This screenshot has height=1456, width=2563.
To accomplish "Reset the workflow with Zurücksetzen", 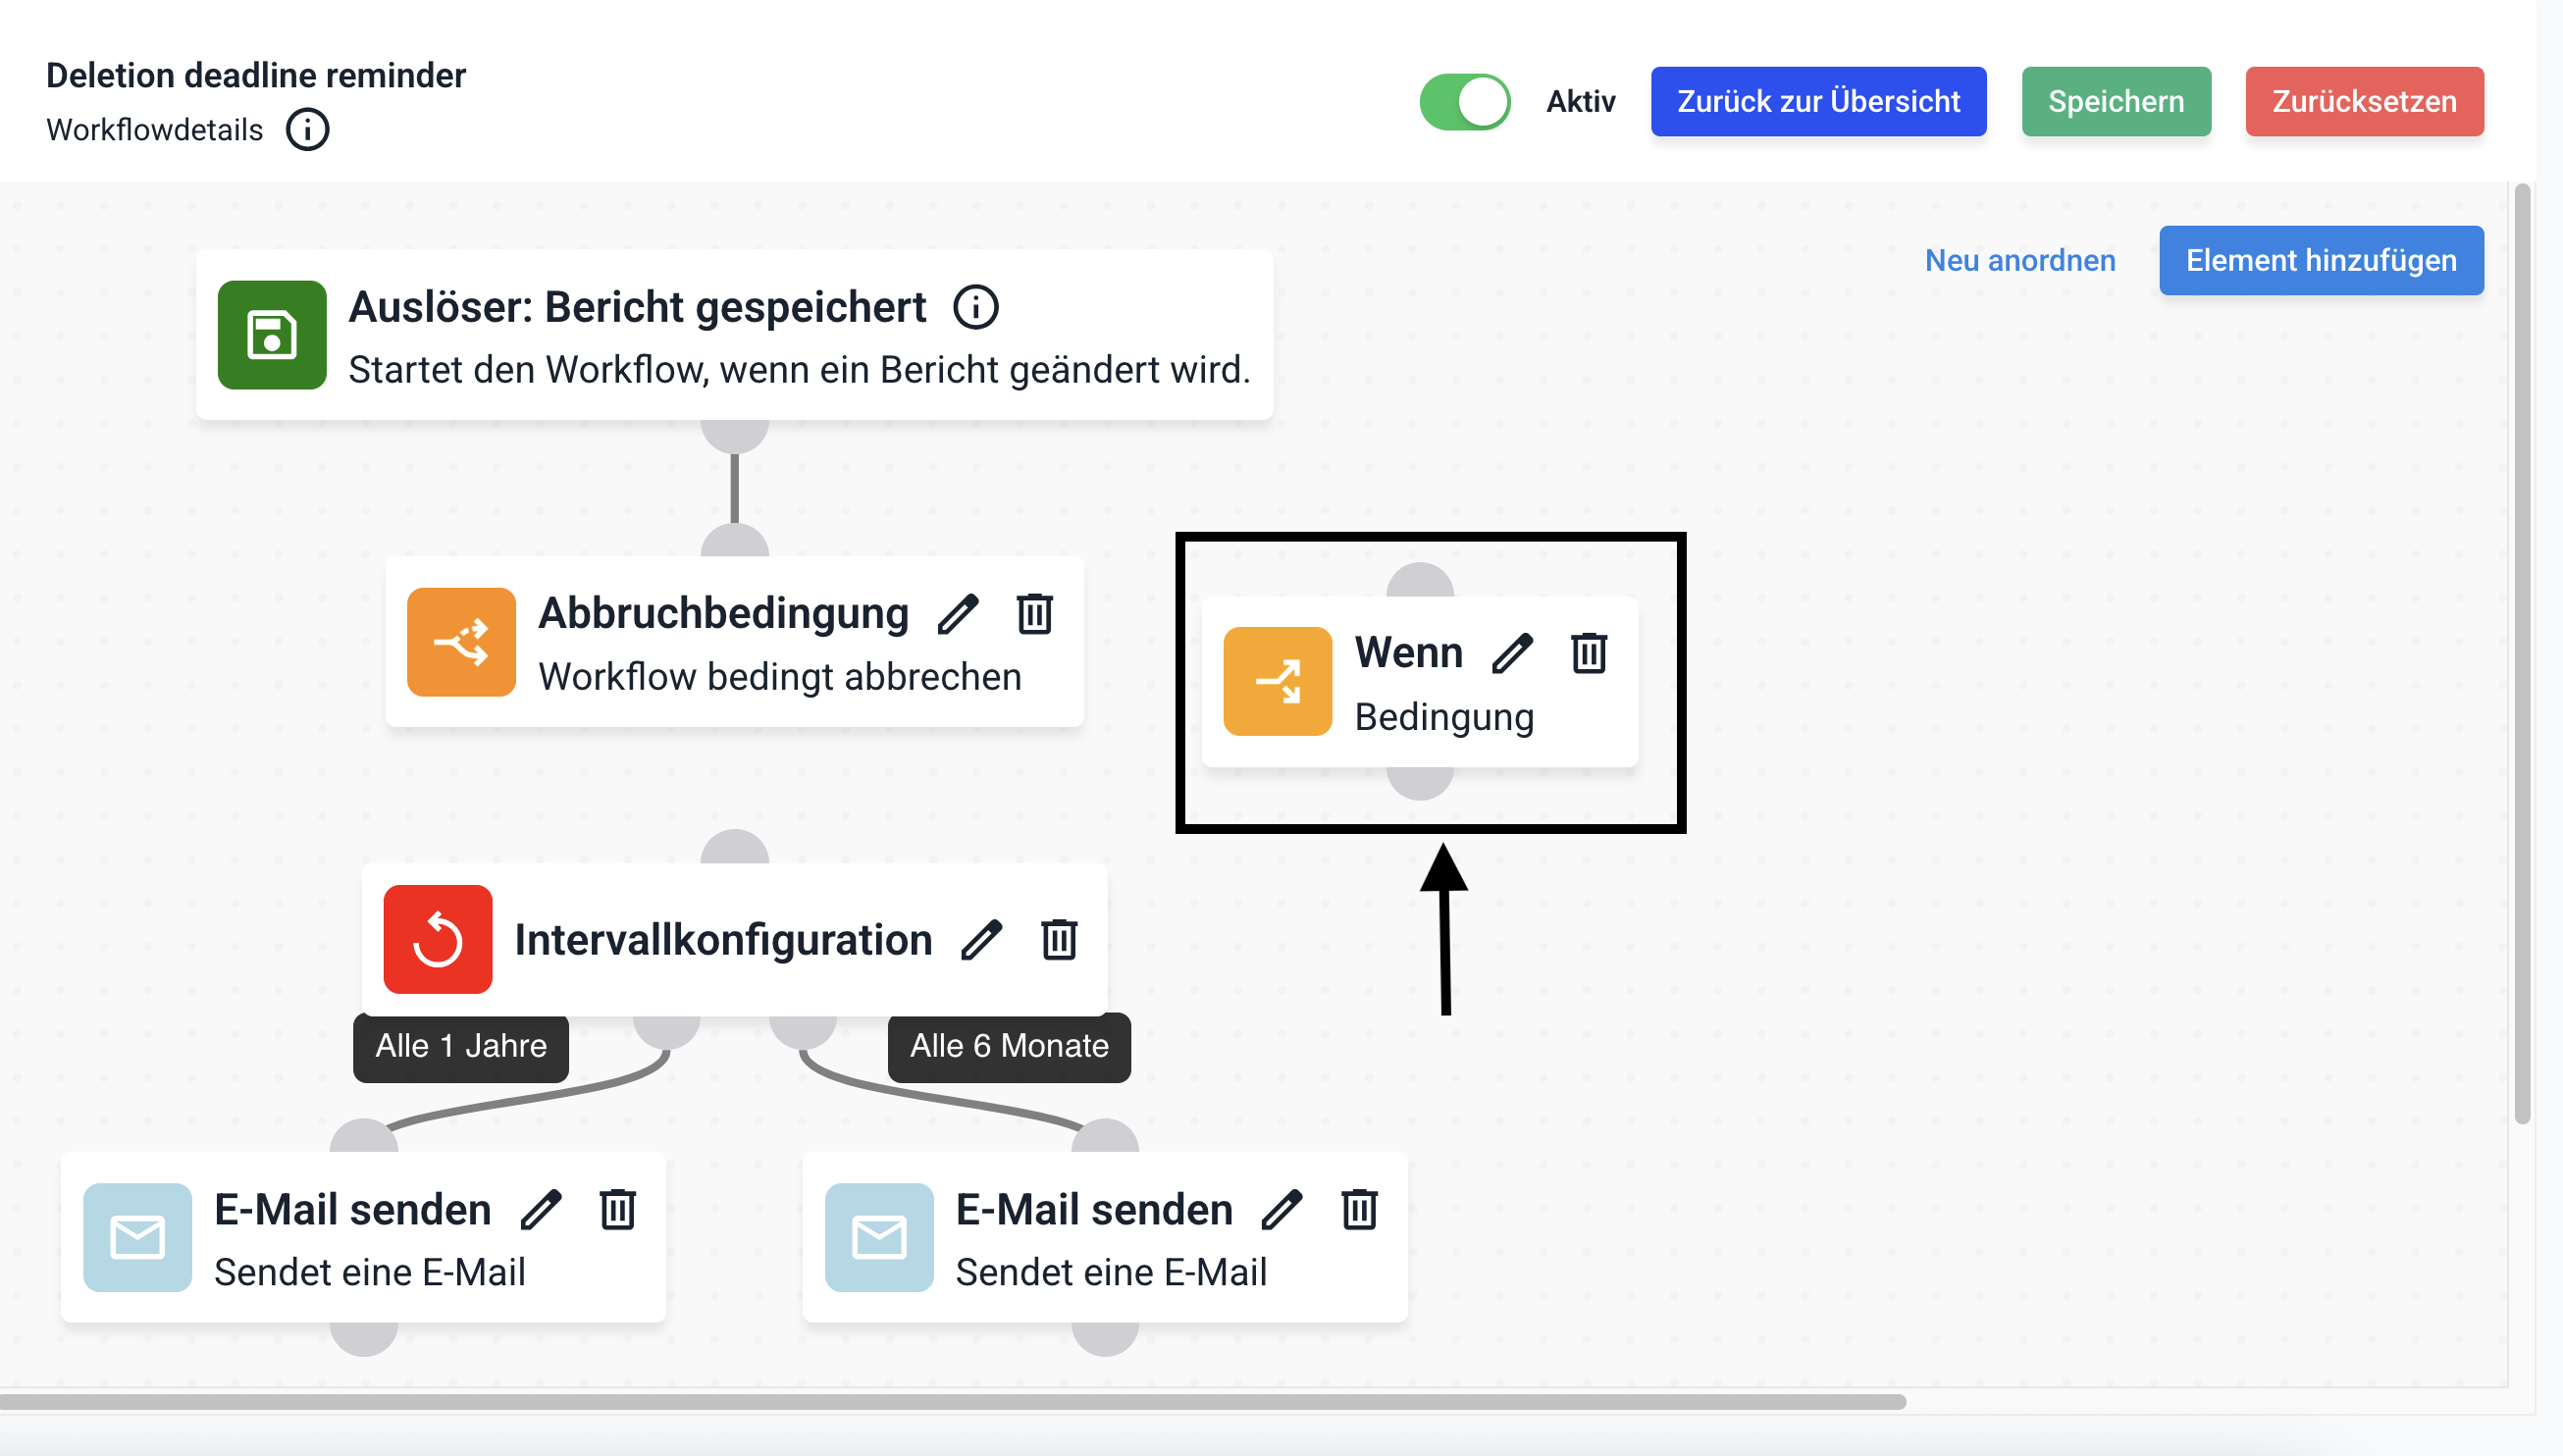I will tap(2363, 101).
